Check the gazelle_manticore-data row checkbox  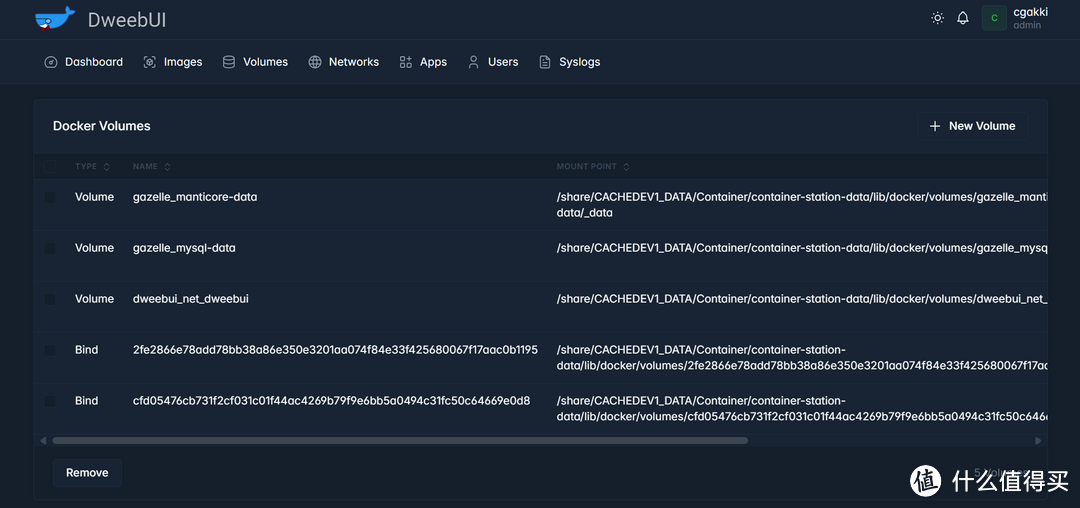50,197
